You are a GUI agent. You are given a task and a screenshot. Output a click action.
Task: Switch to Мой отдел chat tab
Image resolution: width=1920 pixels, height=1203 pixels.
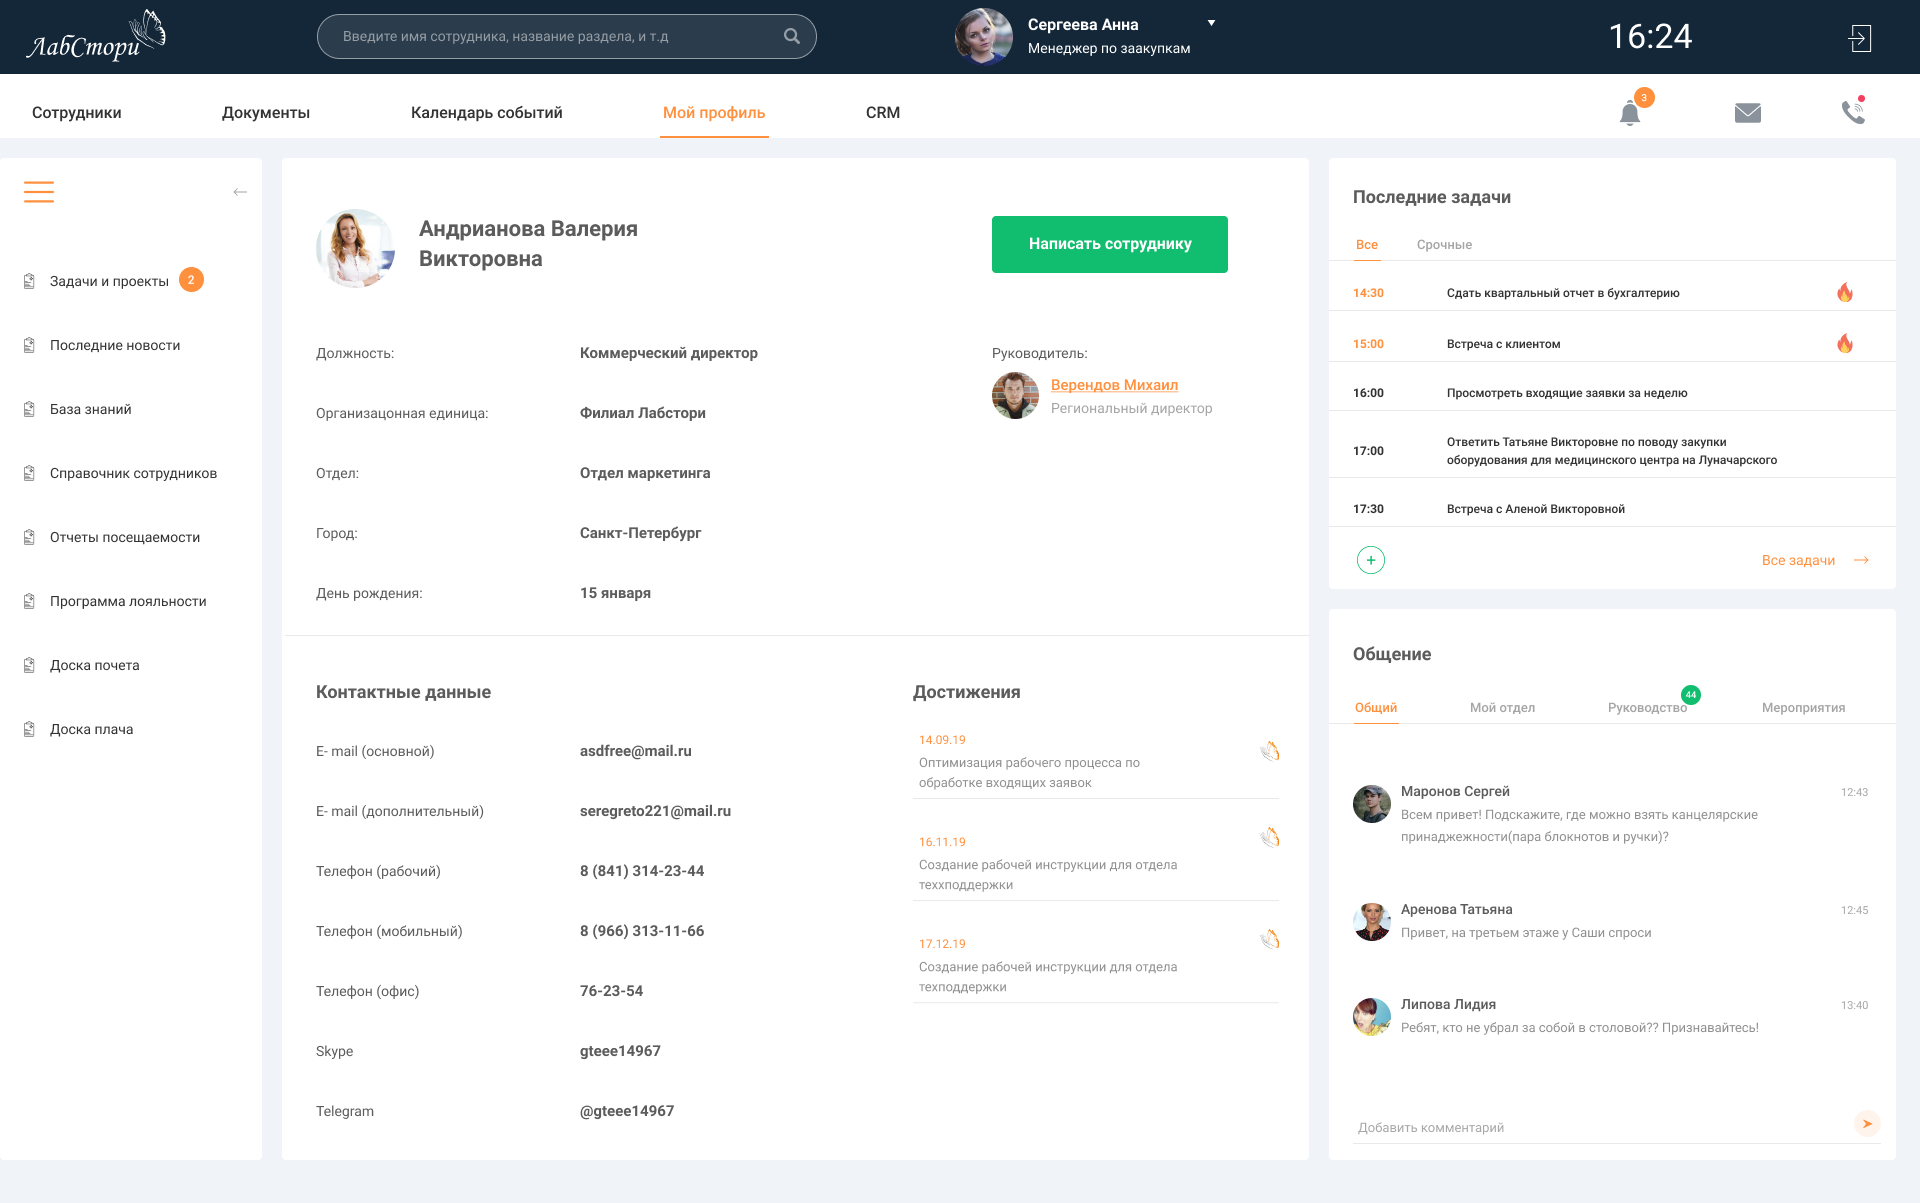[x=1502, y=707]
